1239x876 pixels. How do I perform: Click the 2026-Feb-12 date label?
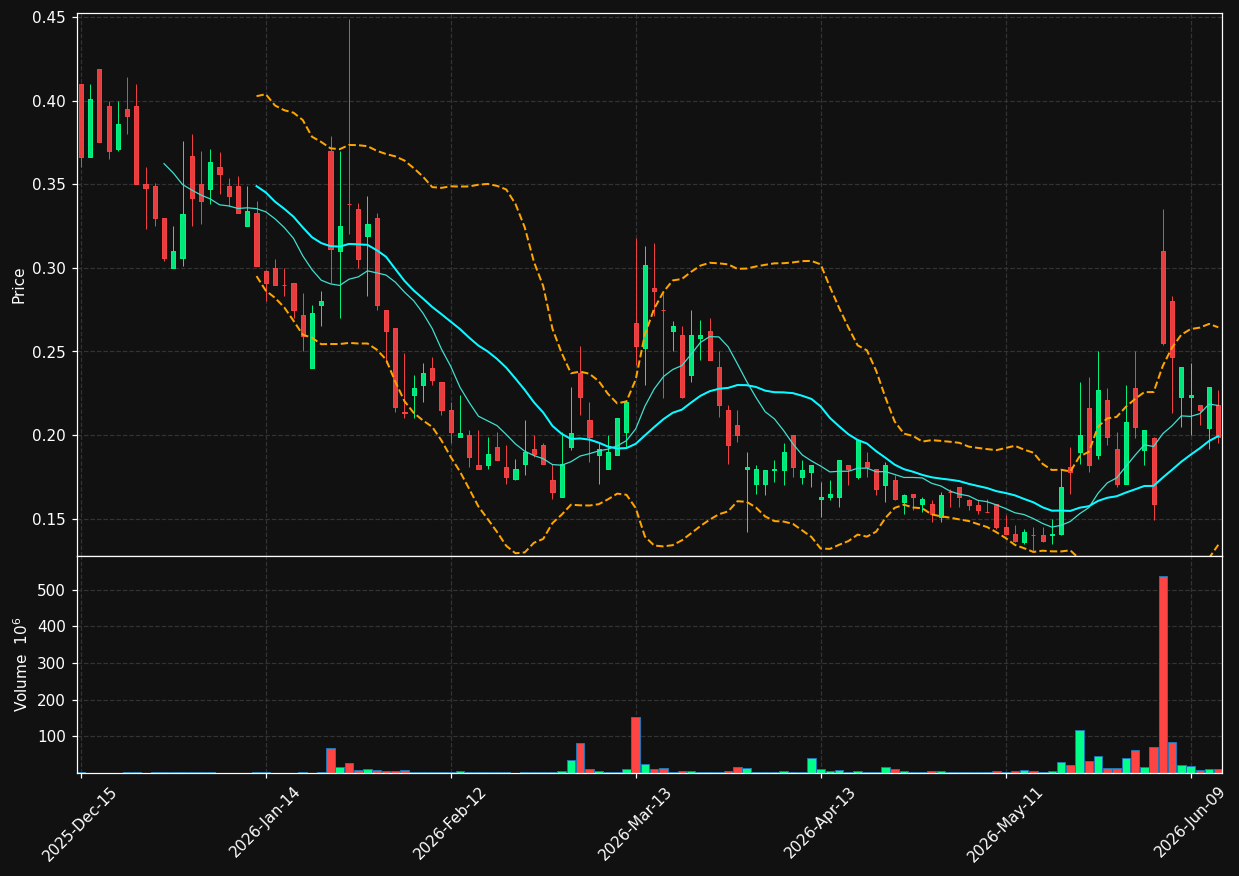pyautogui.click(x=450, y=823)
